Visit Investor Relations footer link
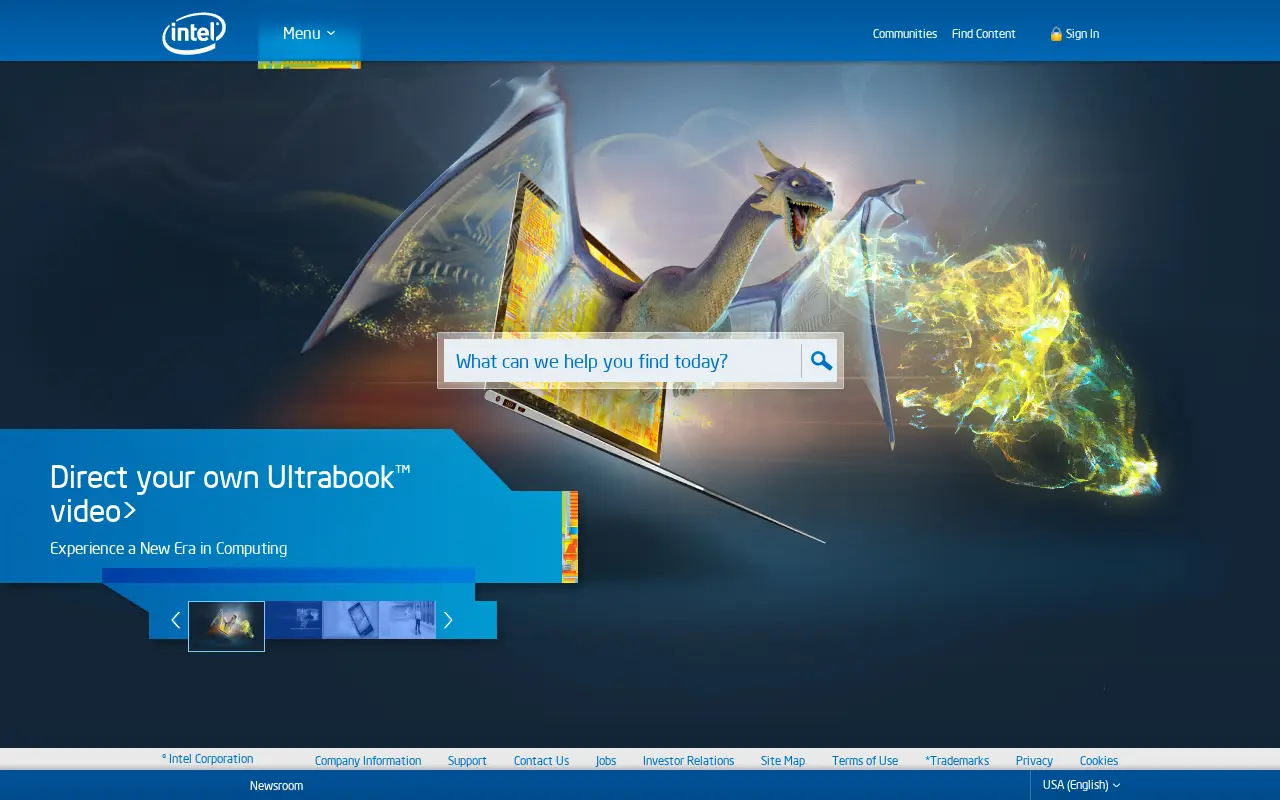The image size is (1280, 800). coord(688,761)
